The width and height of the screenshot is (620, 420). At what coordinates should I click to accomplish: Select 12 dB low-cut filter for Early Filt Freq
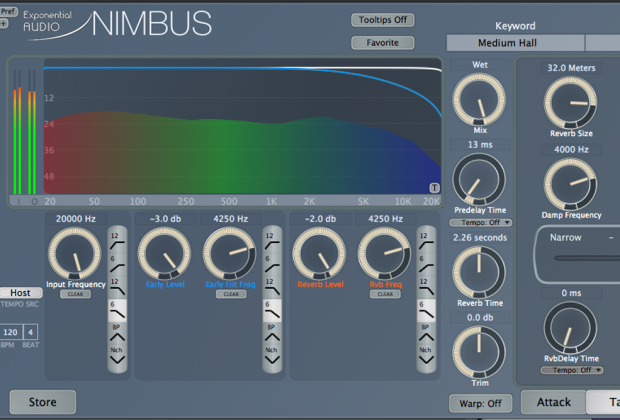pyautogui.click(x=272, y=241)
